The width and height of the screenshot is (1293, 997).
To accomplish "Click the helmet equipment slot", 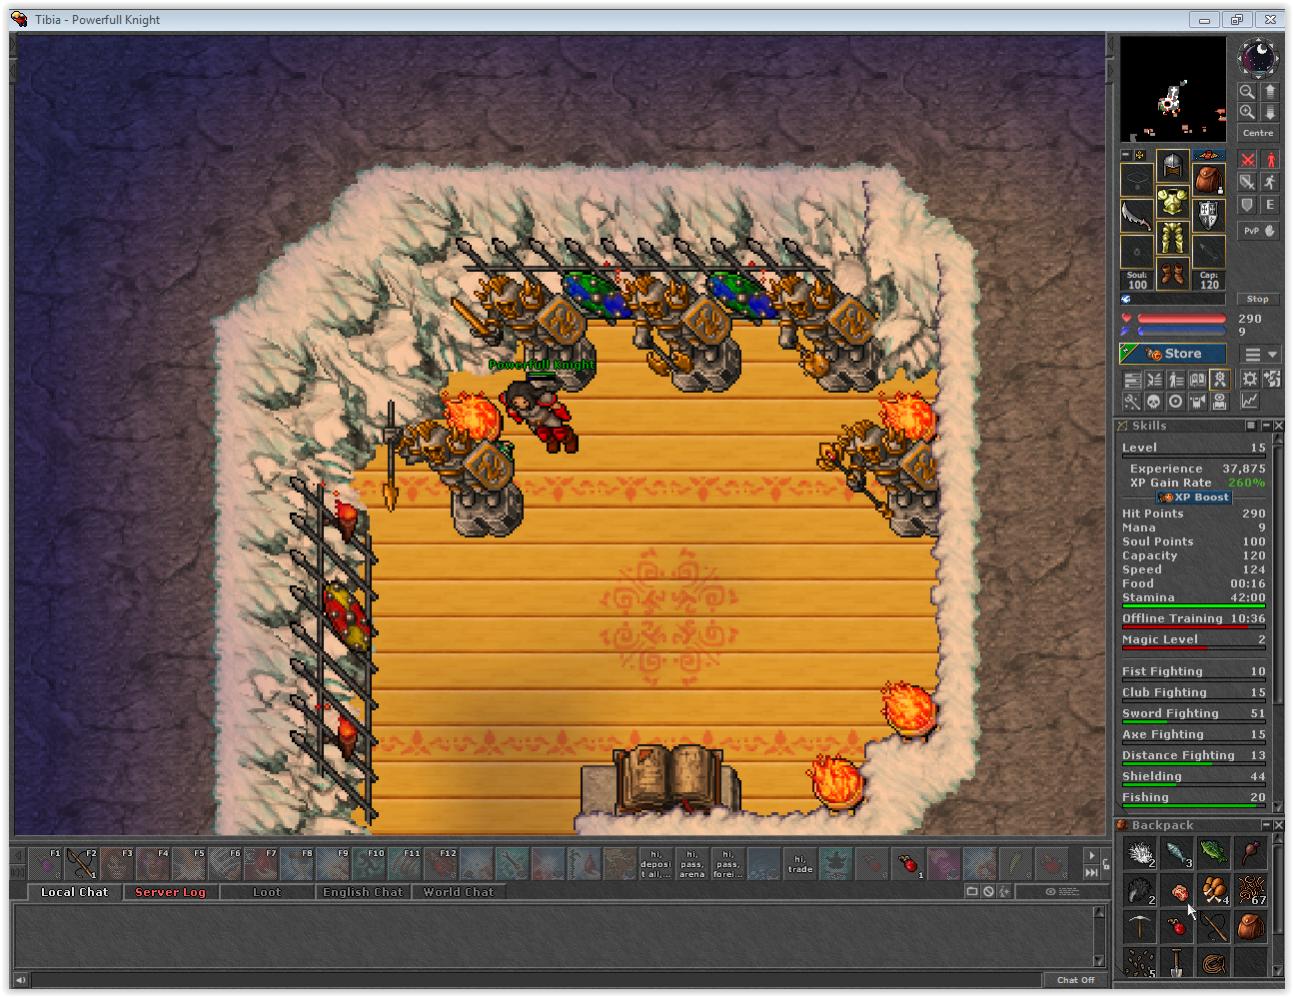I will (1172, 166).
